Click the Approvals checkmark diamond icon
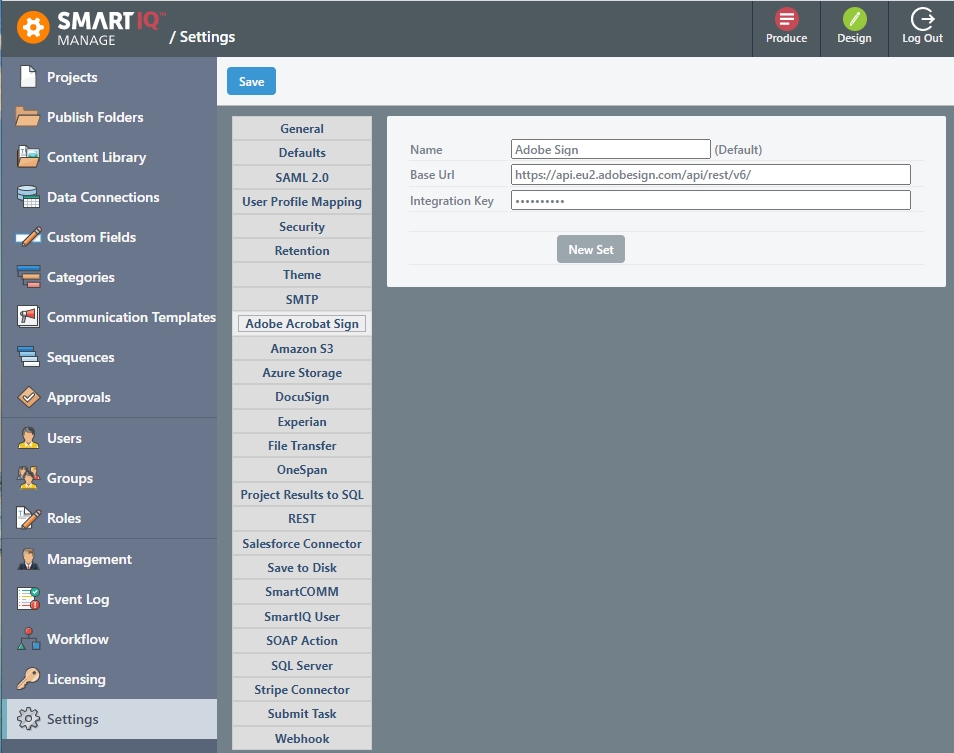This screenshot has height=753, width=954. (28, 397)
